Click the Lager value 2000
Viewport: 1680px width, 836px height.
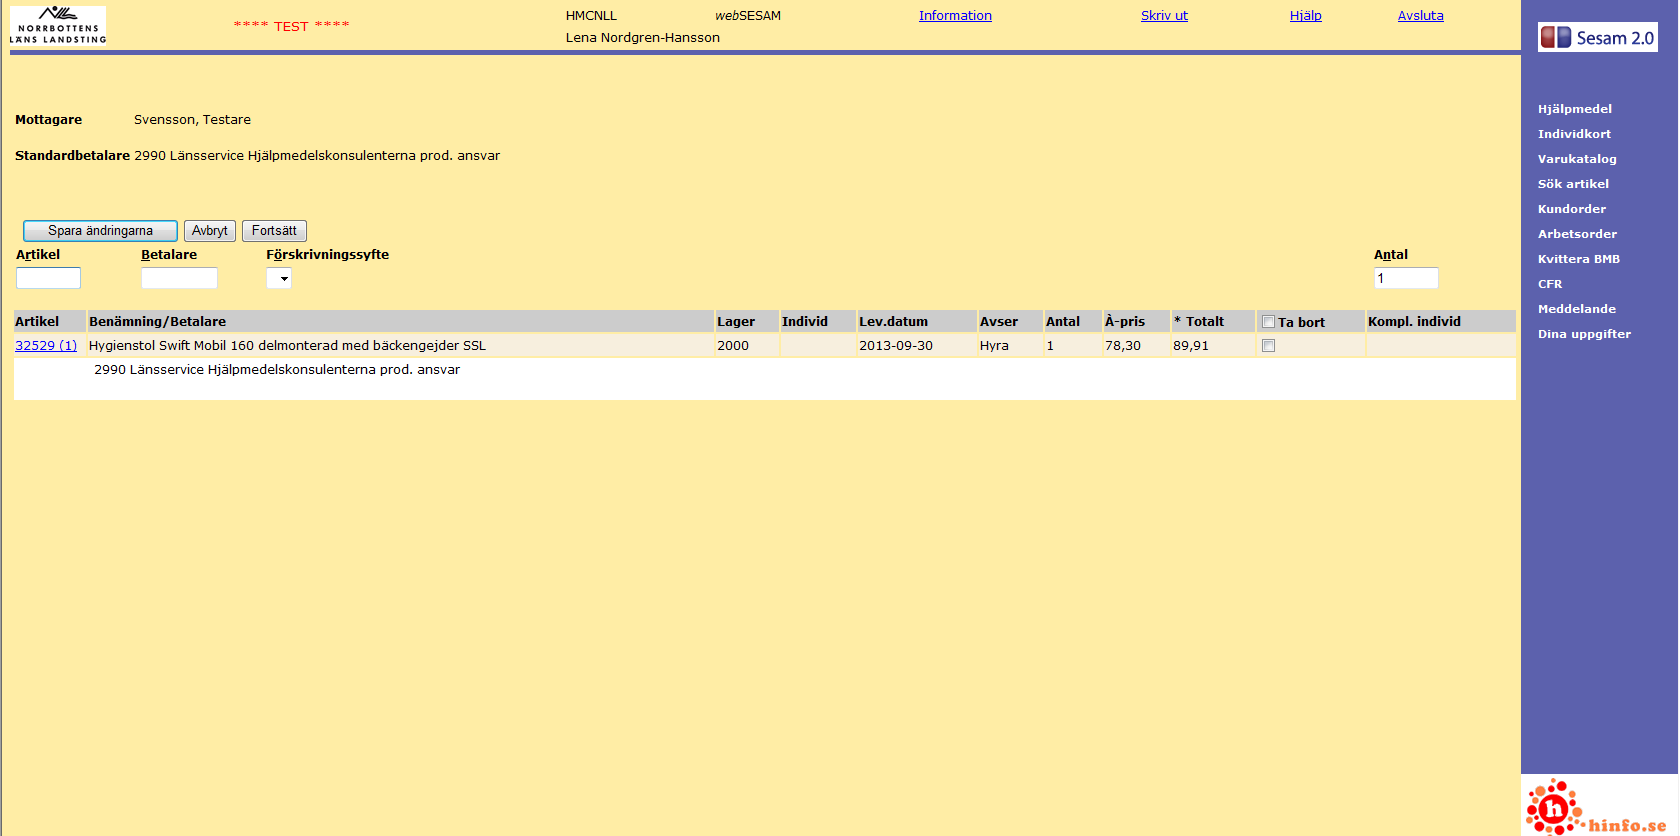point(733,346)
